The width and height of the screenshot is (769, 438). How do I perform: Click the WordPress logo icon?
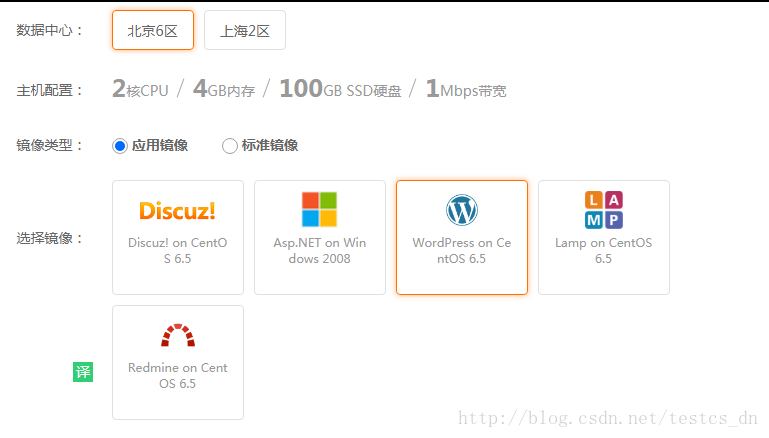click(x=462, y=210)
